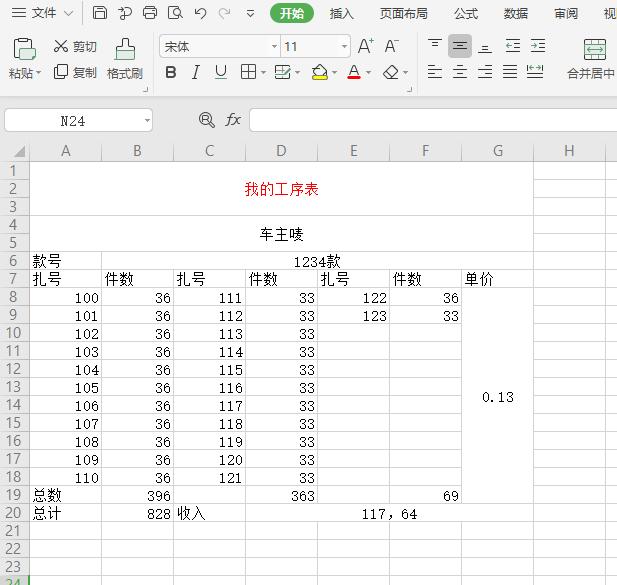The width and height of the screenshot is (617, 585).
Task: Click the zoom magnifier beside fx
Action: click(207, 120)
